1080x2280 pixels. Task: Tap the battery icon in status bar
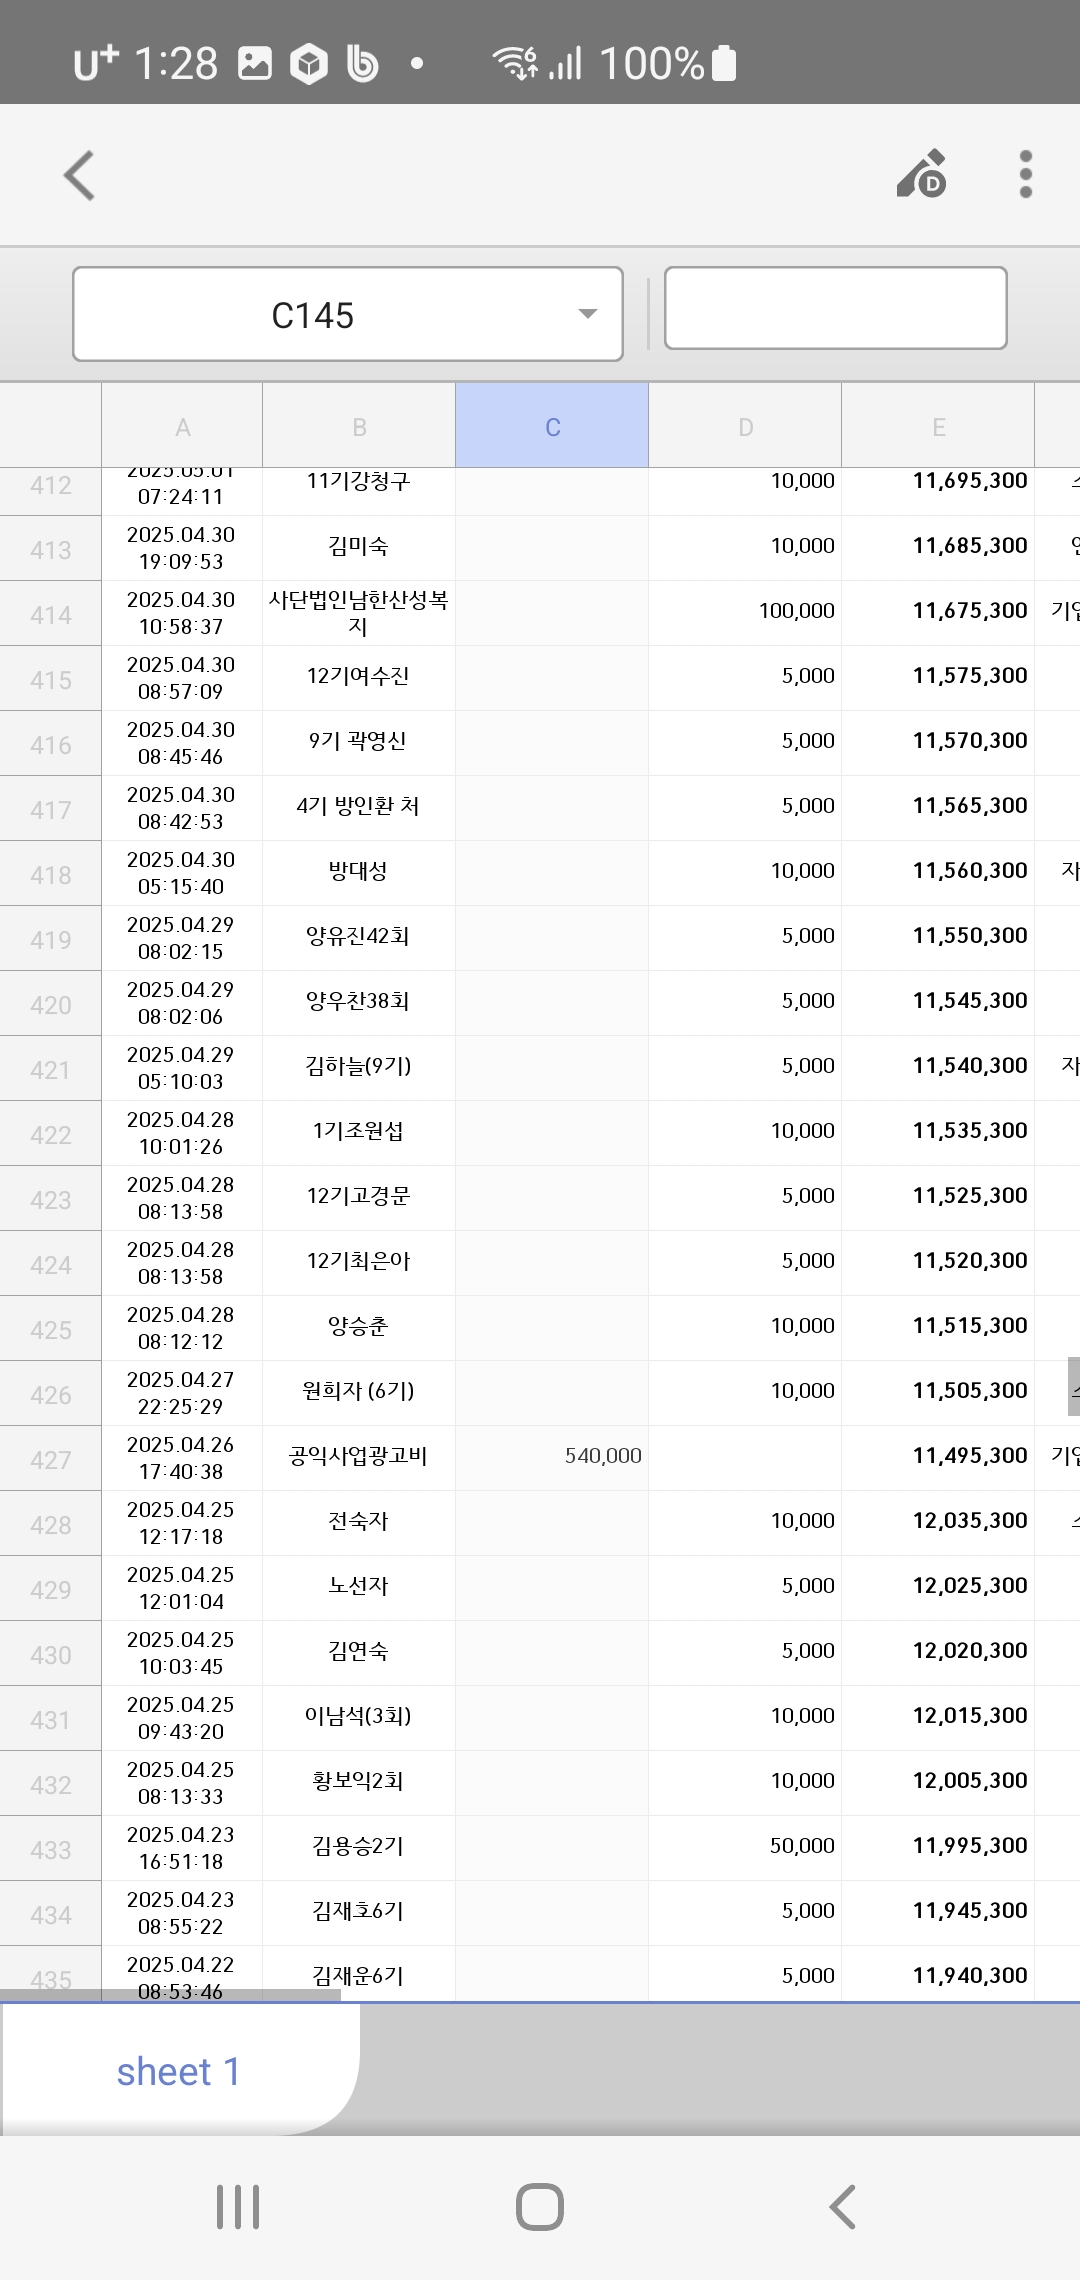723,64
